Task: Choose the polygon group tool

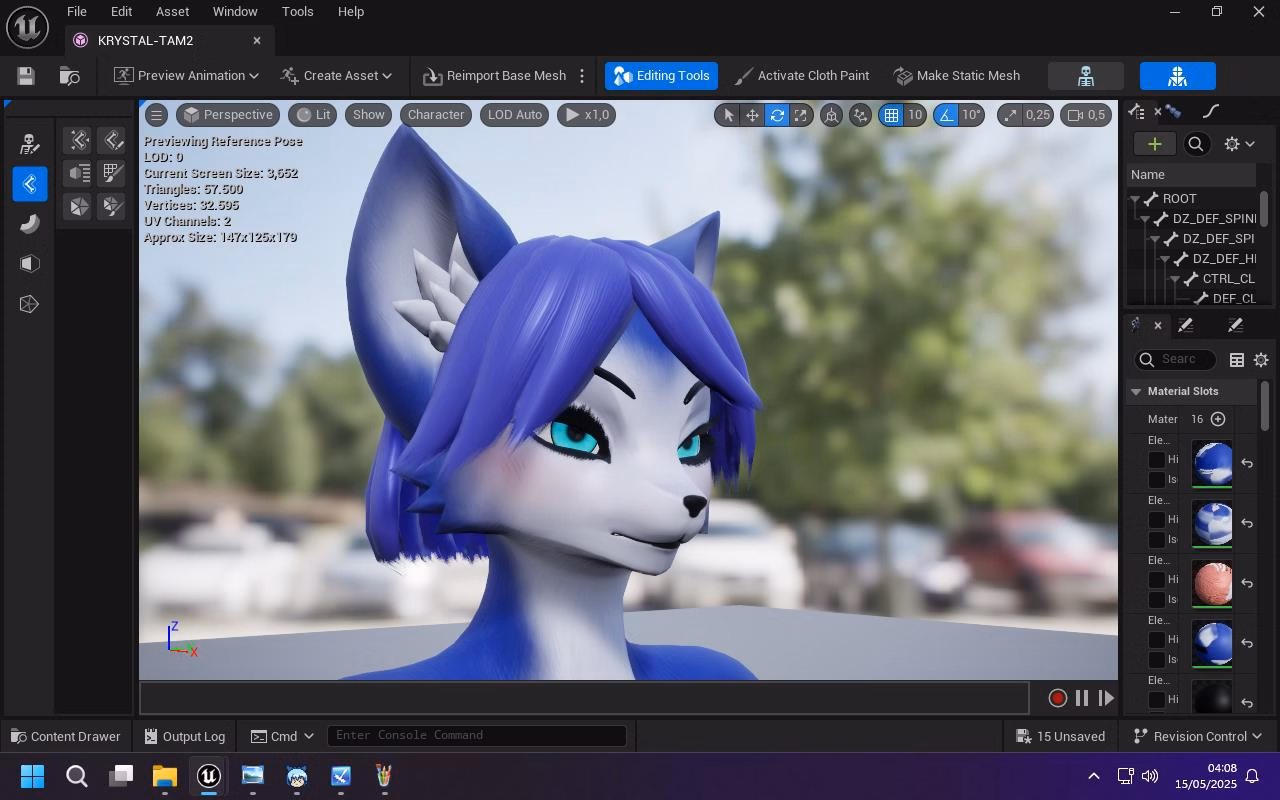Action: coord(79,206)
